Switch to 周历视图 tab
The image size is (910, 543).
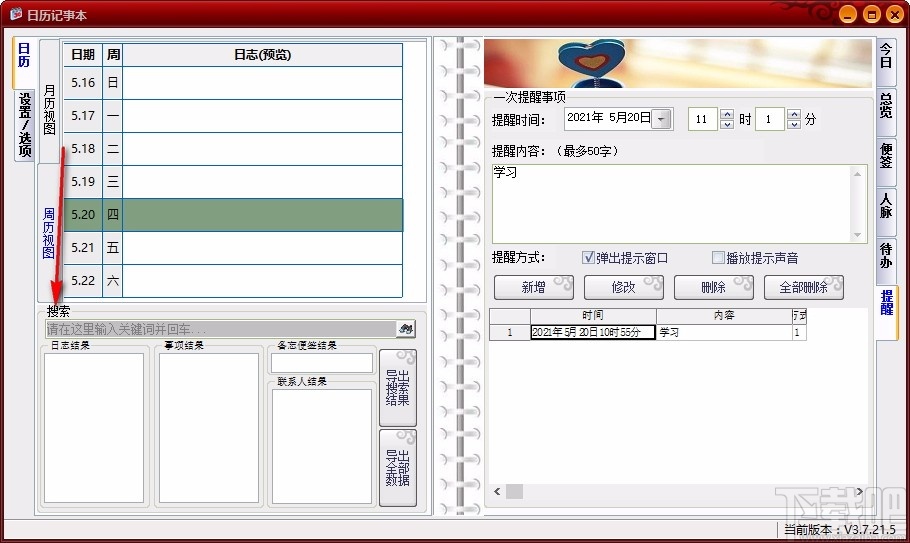coord(49,233)
